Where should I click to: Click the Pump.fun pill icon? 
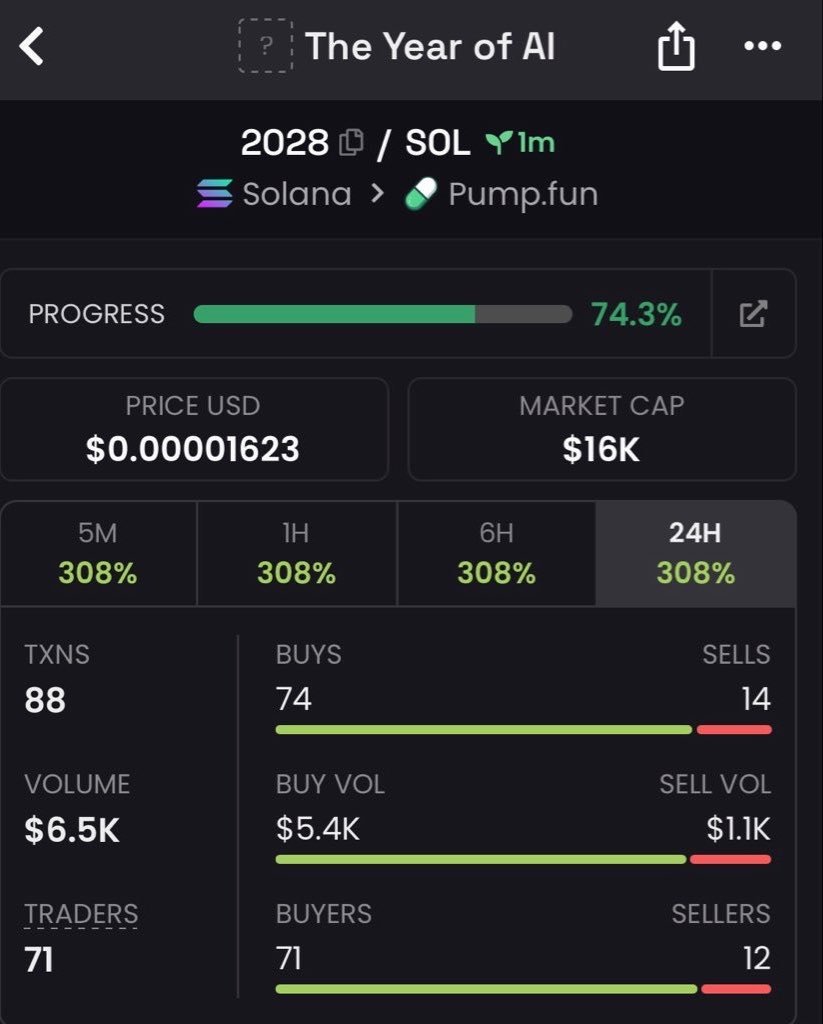tap(421, 194)
